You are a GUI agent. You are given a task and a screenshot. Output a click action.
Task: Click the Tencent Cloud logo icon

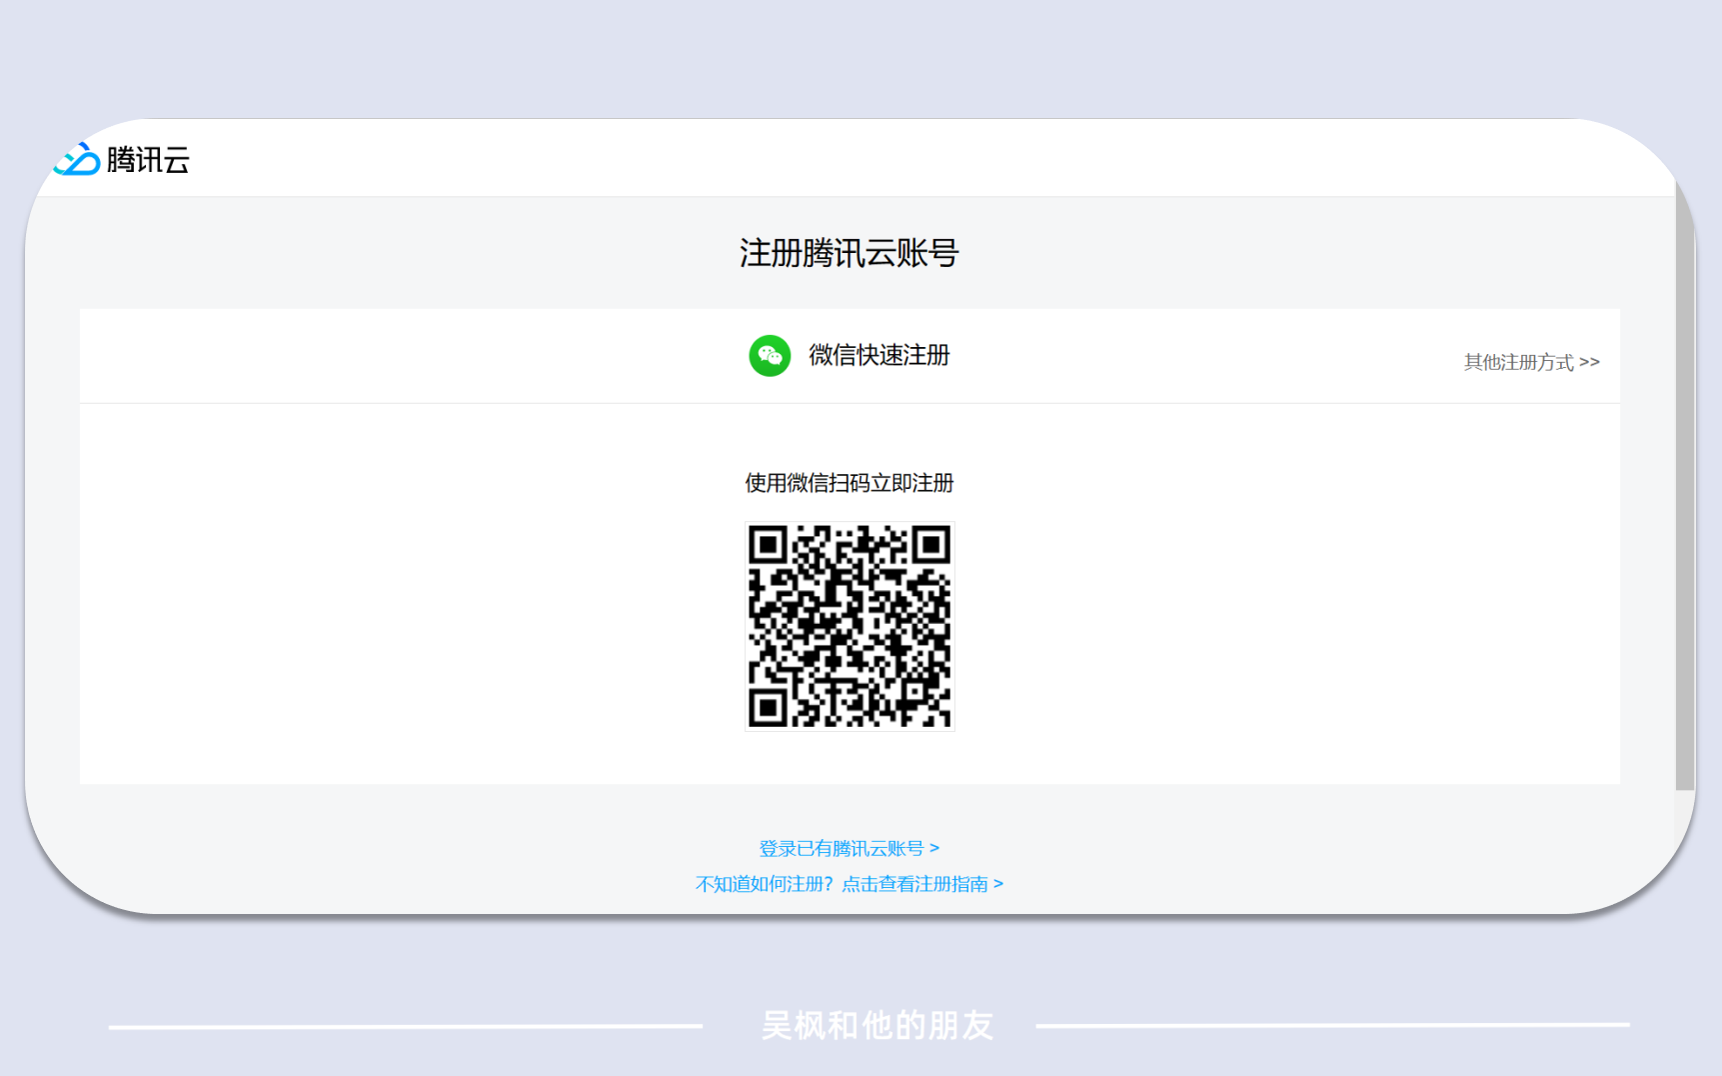(x=77, y=159)
